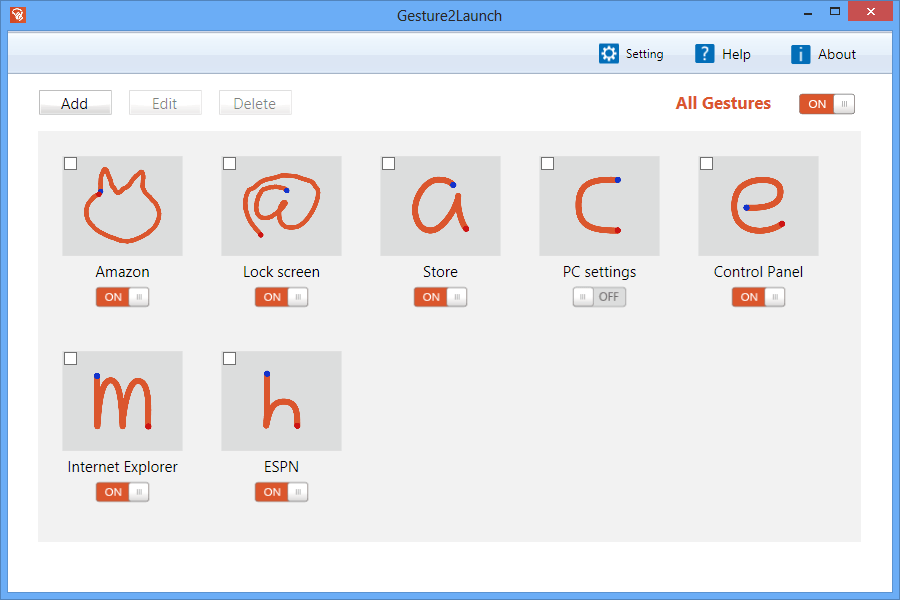Image resolution: width=900 pixels, height=600 pixels.
Task: Check the Amazon gesture checkbox
Action: 71,164
